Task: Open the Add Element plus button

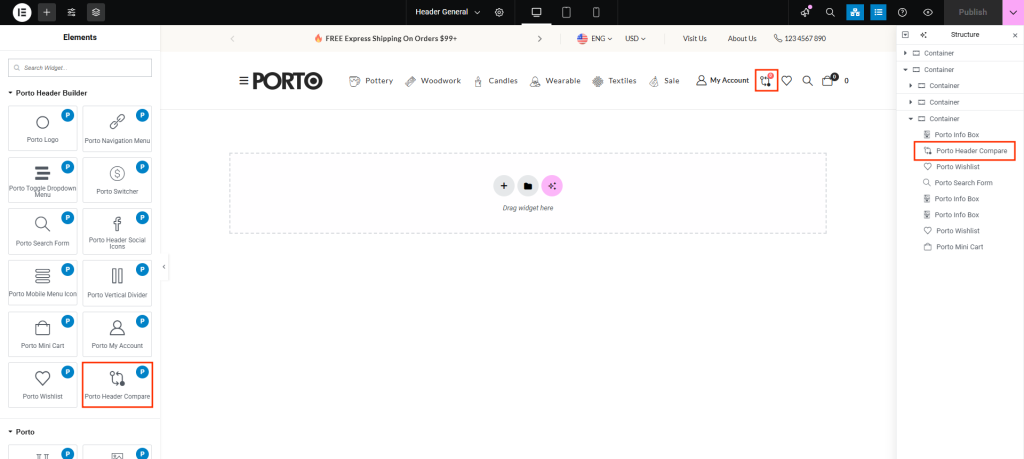Action: [x=47, y=12]
